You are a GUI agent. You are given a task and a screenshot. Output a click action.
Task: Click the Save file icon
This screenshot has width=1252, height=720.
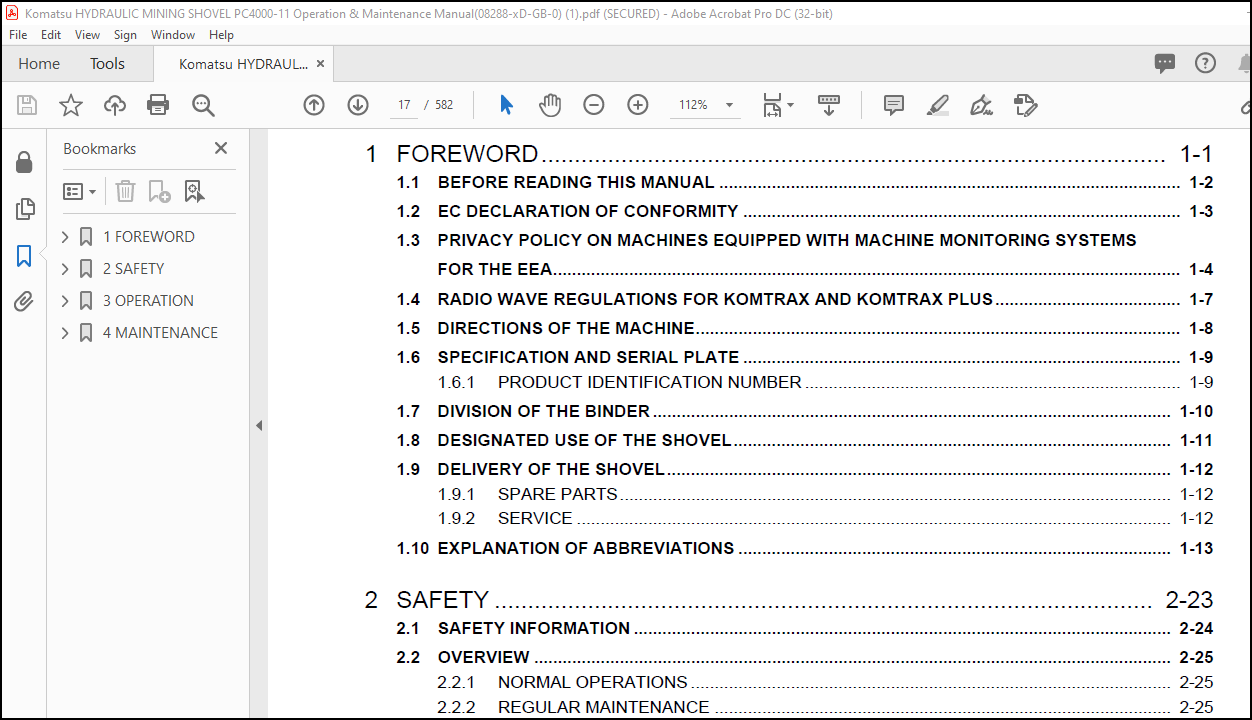click(x=27, y=105)
